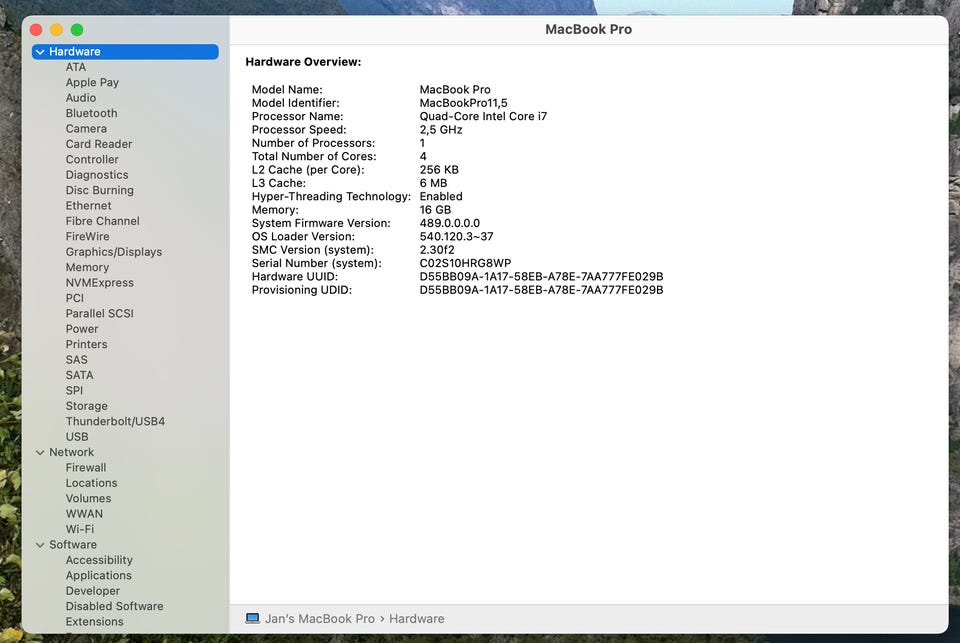Collapse the Software section chevron
960x643 pixels.
coord(40,545)
